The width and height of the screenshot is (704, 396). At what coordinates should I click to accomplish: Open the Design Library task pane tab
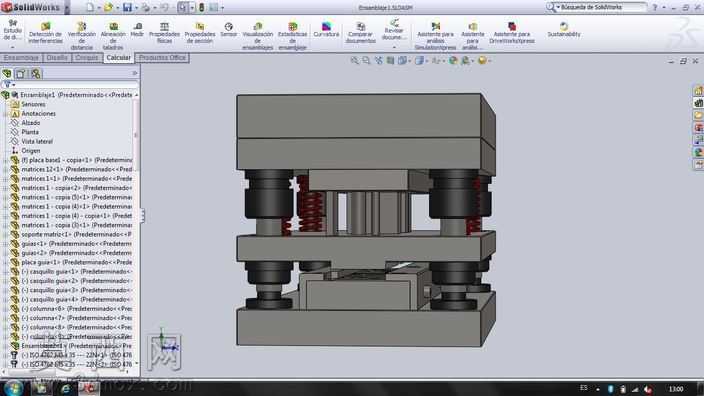698,103
